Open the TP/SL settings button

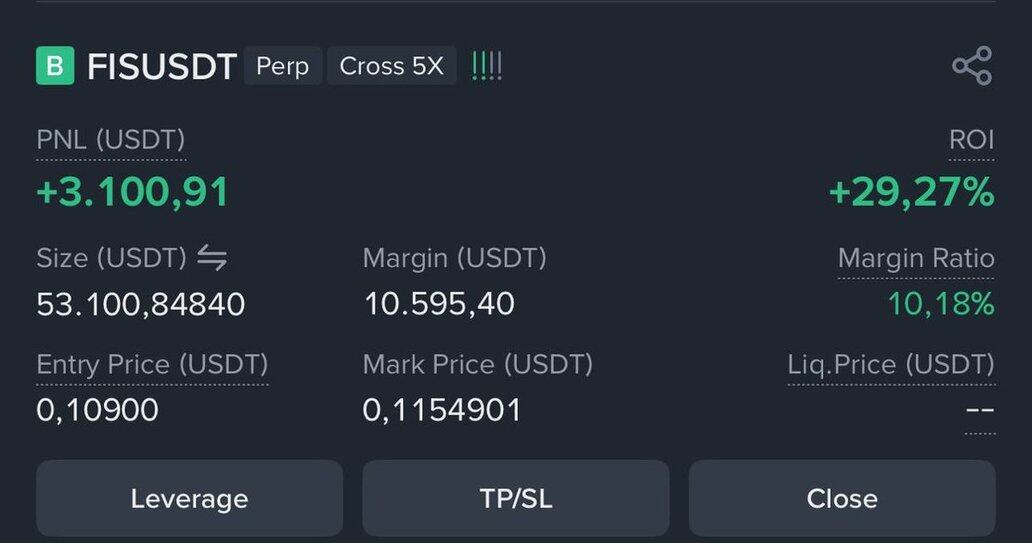516,498
